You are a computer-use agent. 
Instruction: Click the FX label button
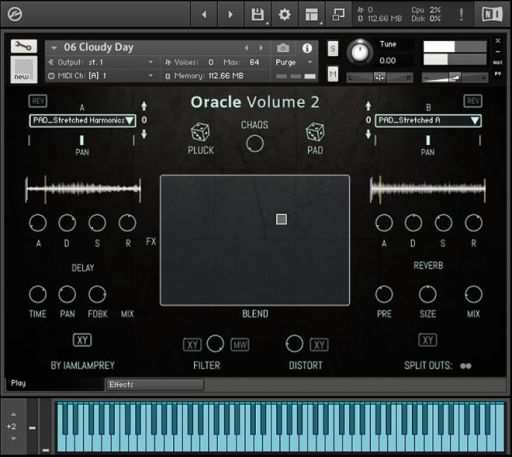click(x=151, y=242)
